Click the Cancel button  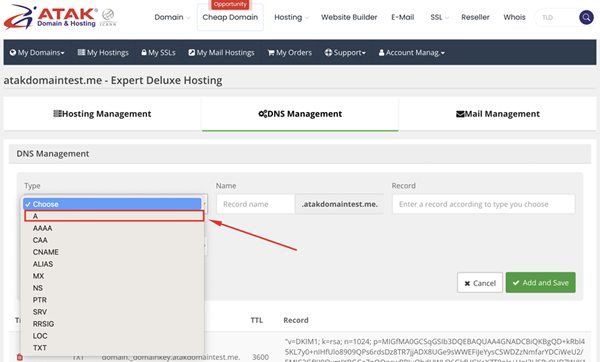click(480, 283)
